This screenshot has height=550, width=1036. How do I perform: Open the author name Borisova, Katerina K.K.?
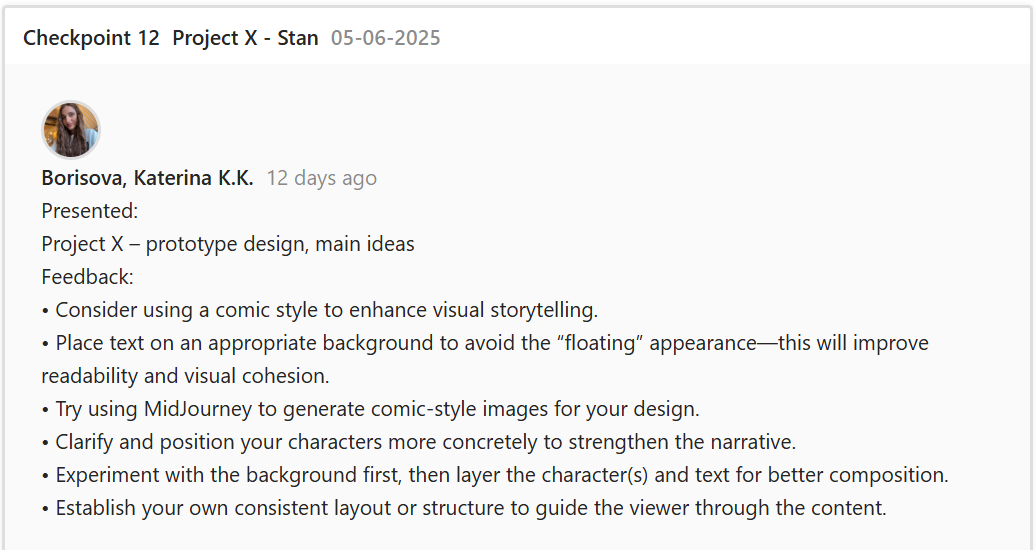click(147, 178)
